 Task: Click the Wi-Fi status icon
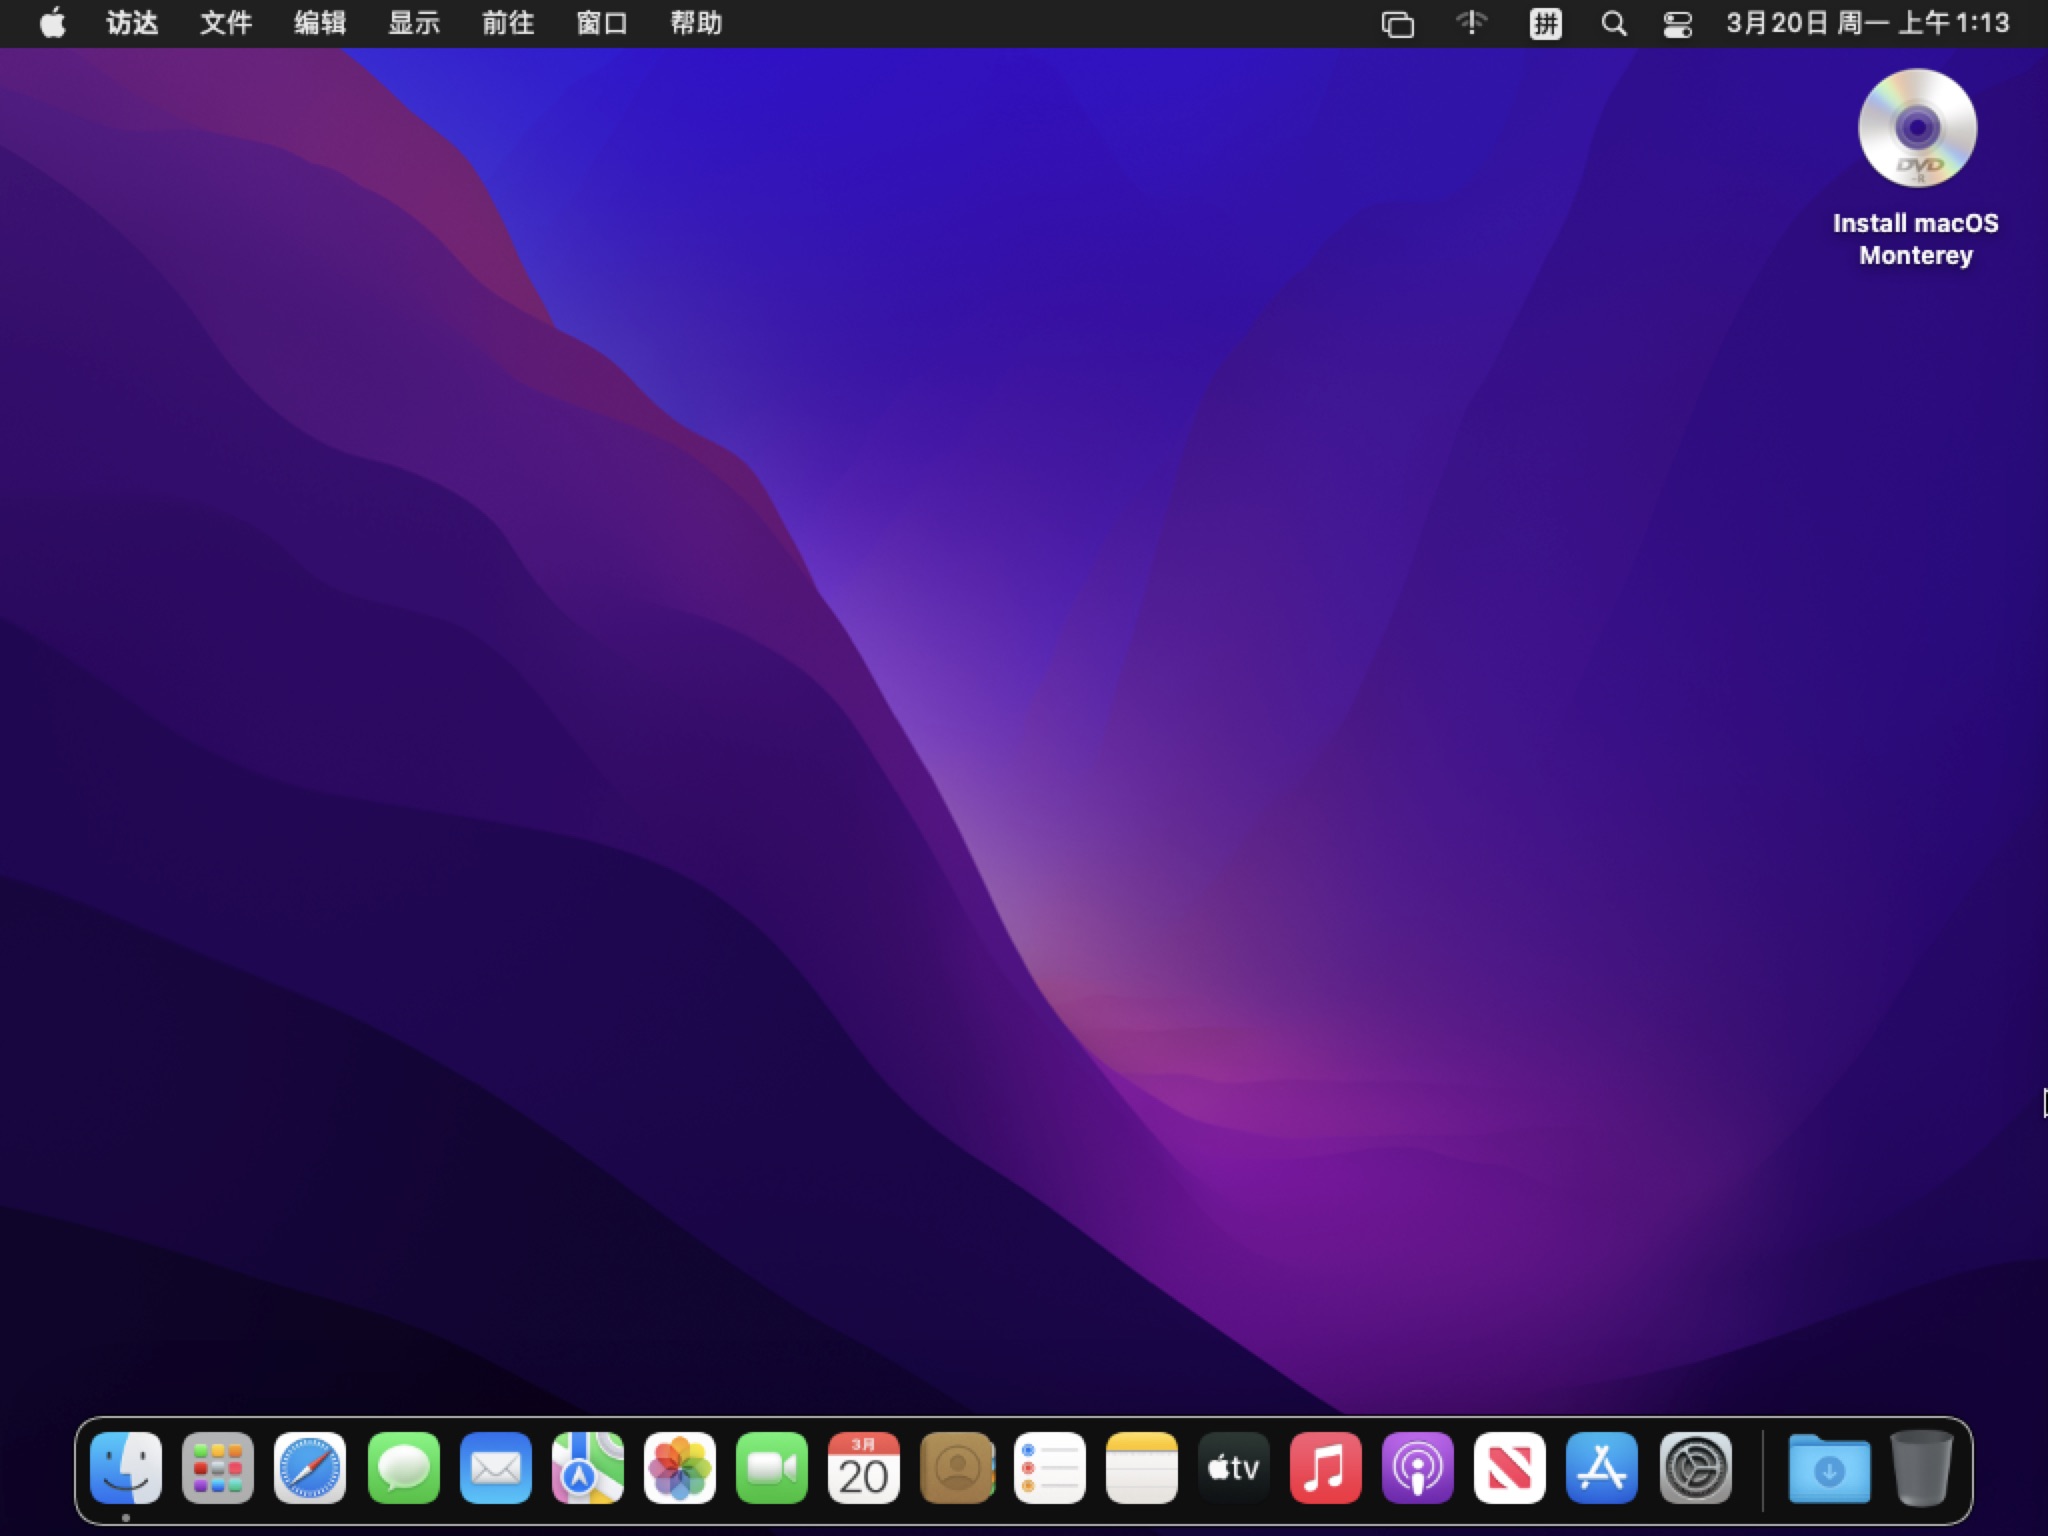[1471, 23]
